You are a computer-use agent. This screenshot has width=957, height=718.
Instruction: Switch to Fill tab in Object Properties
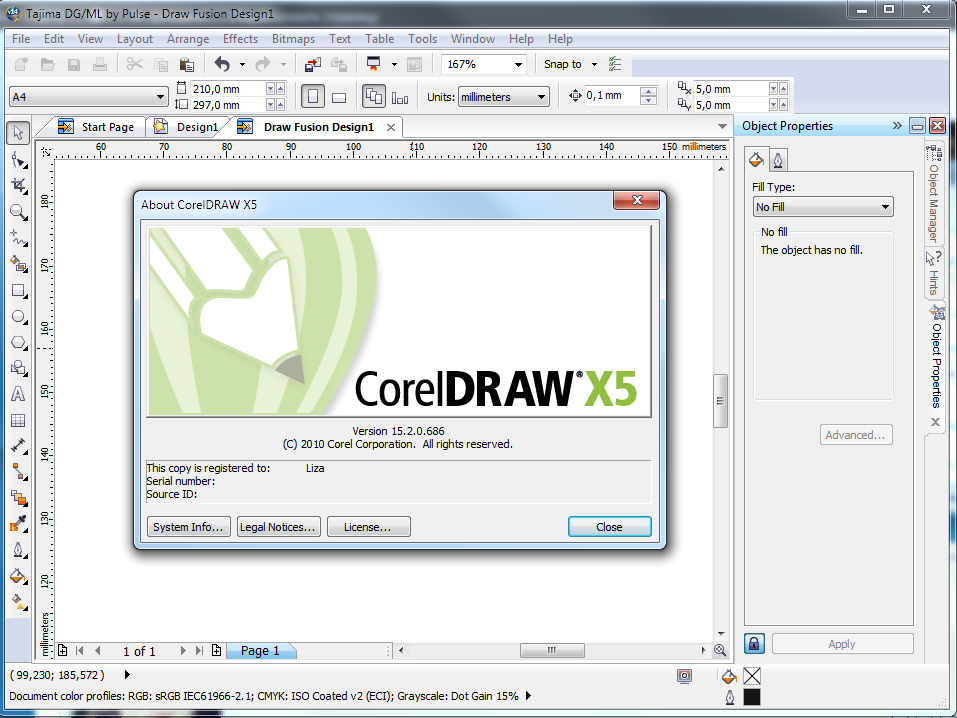[x=756, y=160]
